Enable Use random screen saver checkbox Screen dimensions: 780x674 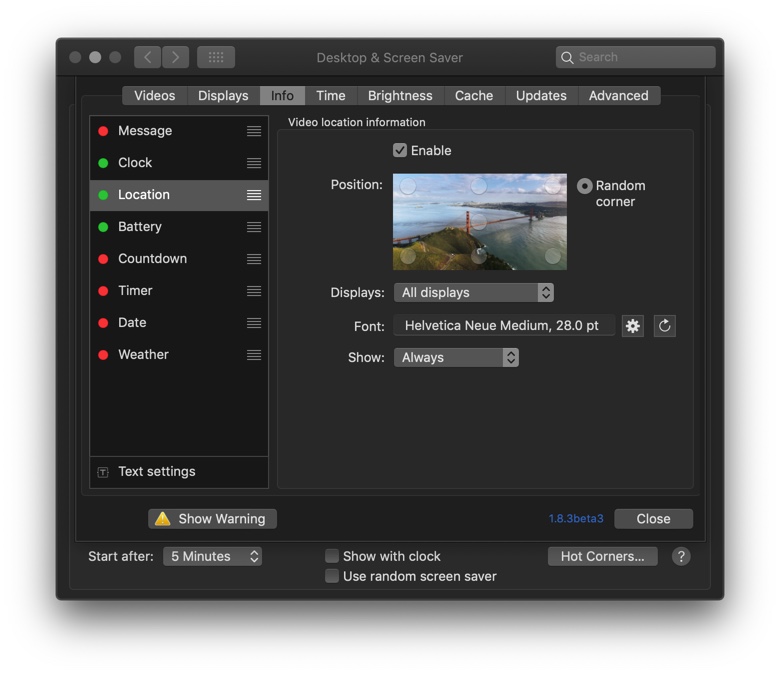click(x=332, y=576)
